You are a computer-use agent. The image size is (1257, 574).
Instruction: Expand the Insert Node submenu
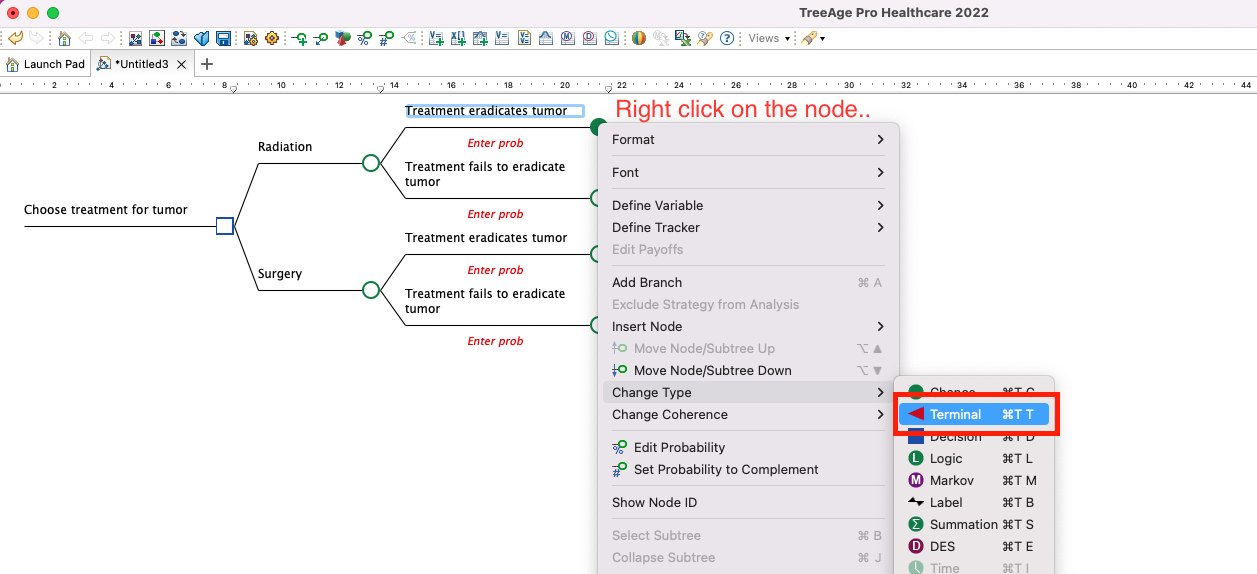[748, 326]
